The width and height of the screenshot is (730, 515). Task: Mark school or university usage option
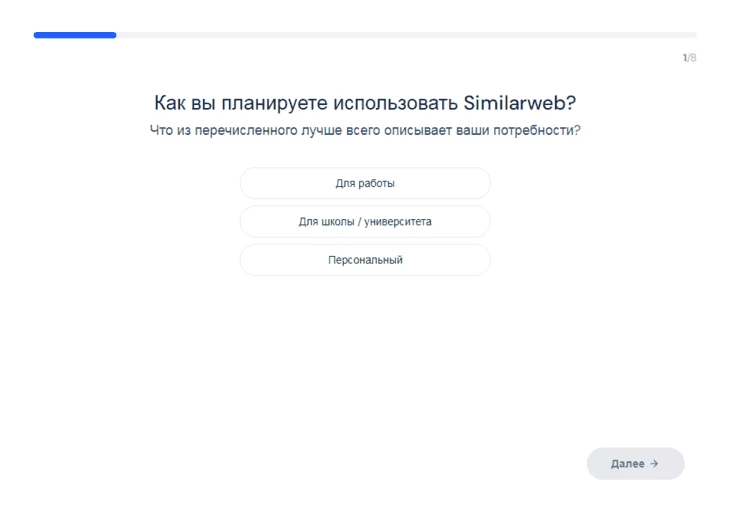coord(365,222)
